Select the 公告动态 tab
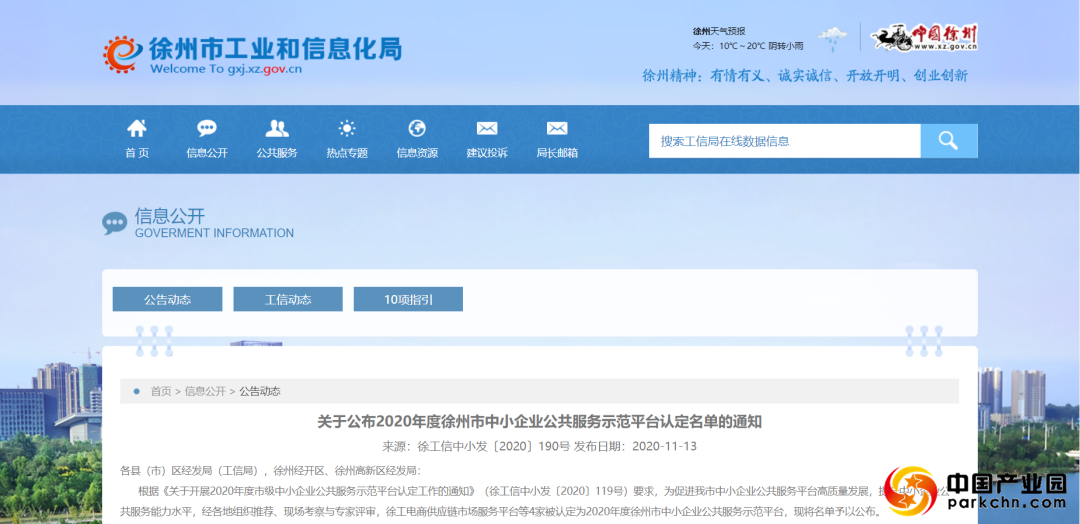 [x=167, y=299]
